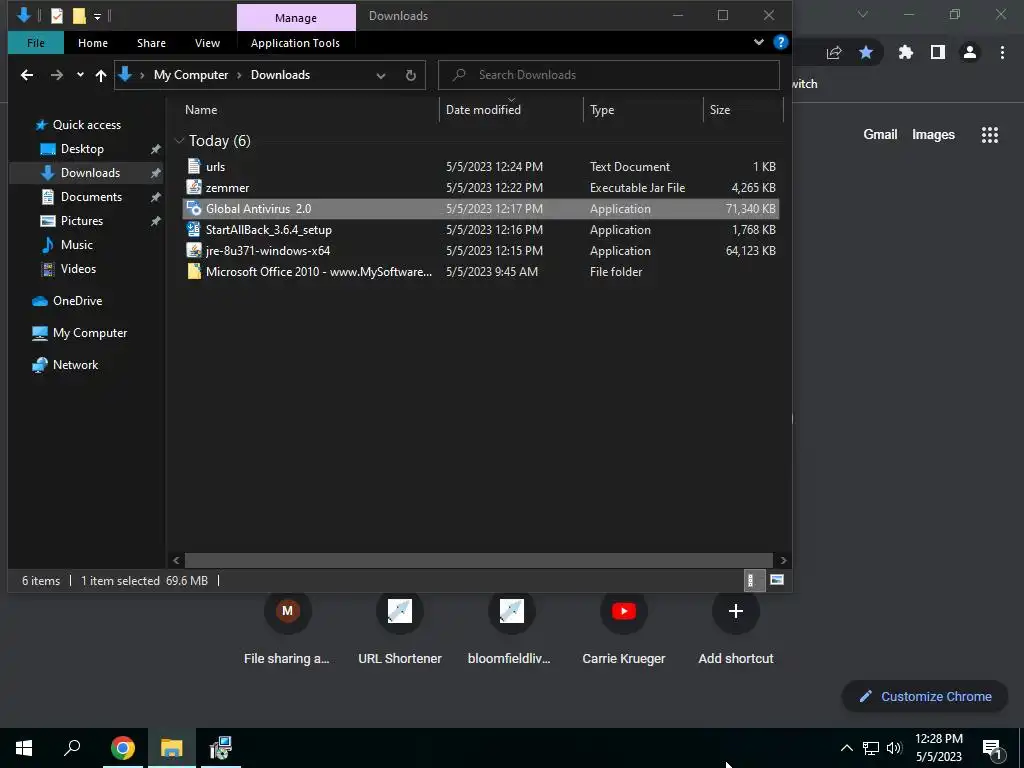Click Chrome icon in taskbar

pyautogui.click(x=122, y=748)
